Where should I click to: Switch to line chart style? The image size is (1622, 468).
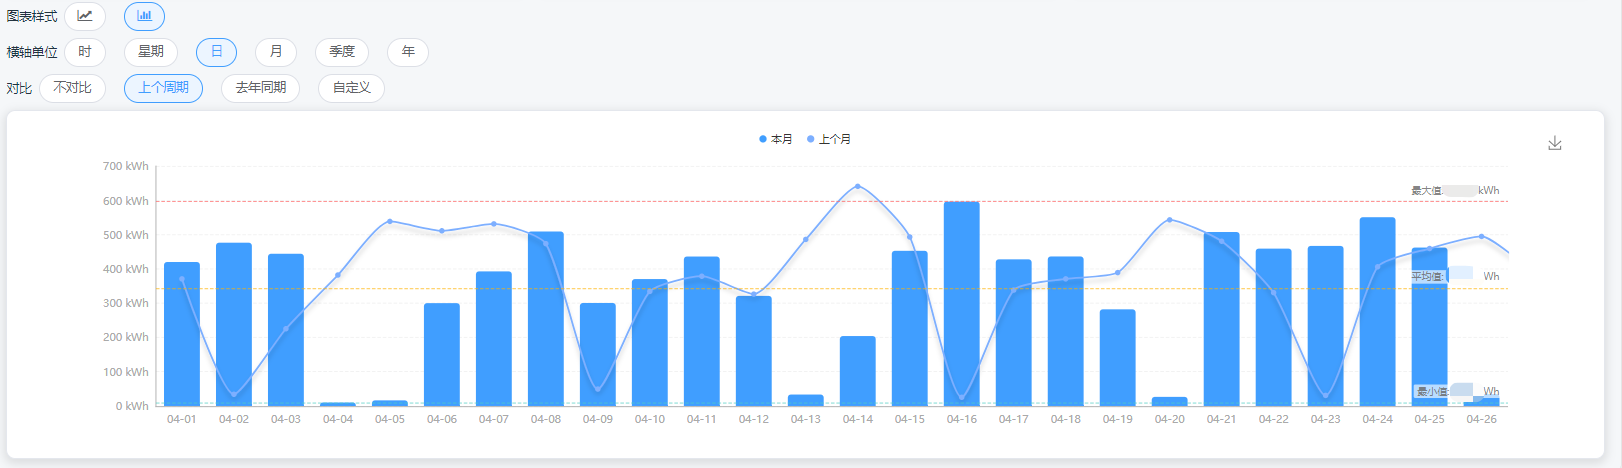(x=85, y=16)
